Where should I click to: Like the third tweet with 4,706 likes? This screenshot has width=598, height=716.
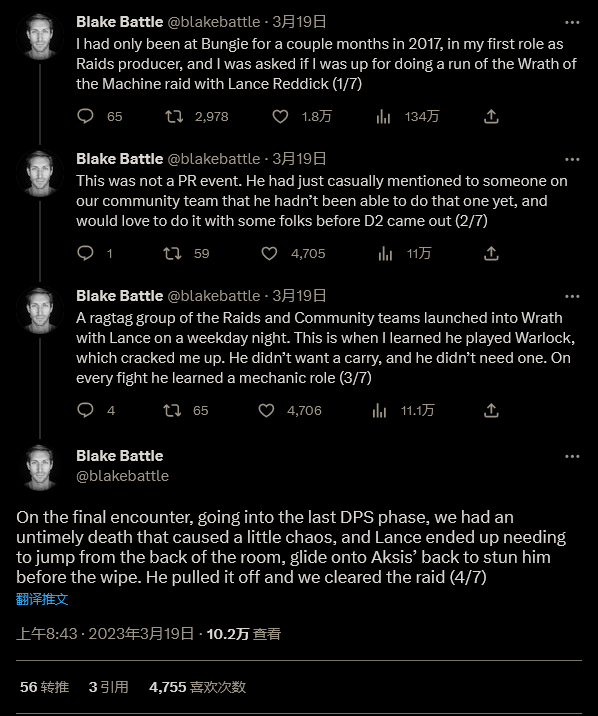[267, 410]
